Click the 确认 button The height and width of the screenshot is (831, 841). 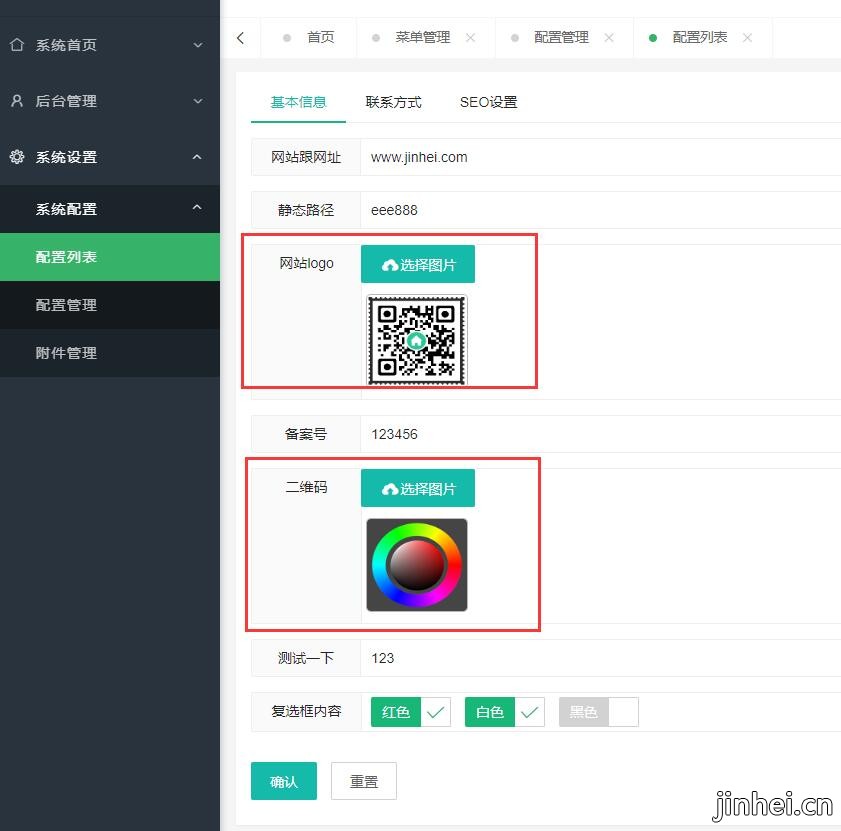[284, 781]
